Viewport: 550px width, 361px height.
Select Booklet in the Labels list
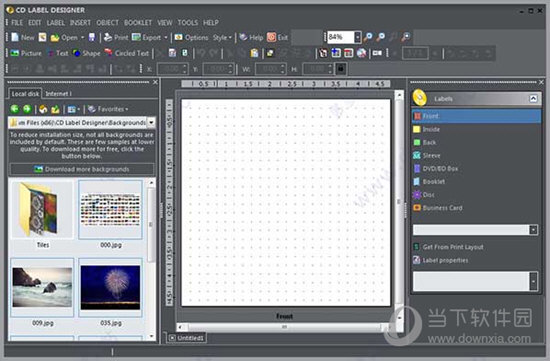coord(429,181)
